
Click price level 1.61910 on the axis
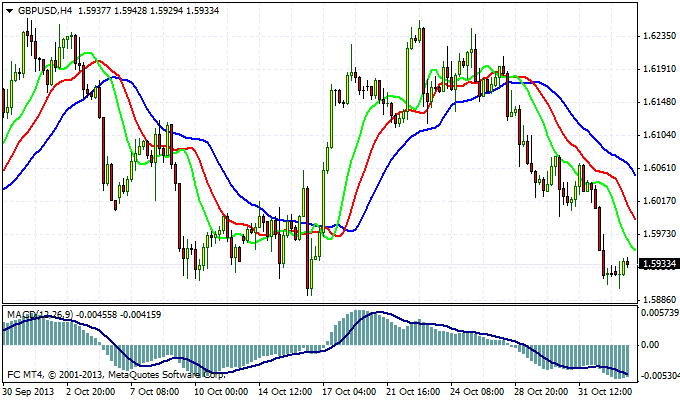tap(659, 69)
